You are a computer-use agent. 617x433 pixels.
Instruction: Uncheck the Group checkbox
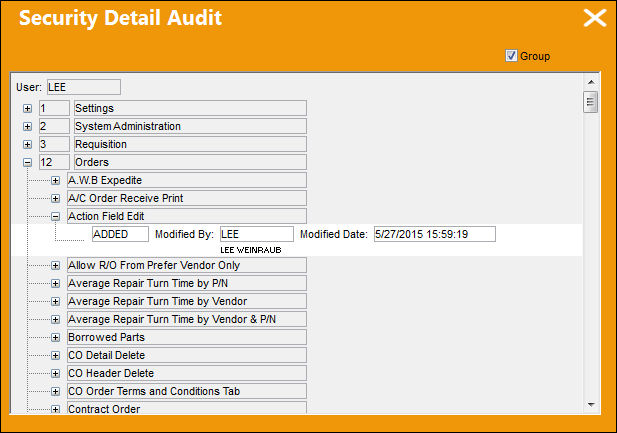[511, 56]
